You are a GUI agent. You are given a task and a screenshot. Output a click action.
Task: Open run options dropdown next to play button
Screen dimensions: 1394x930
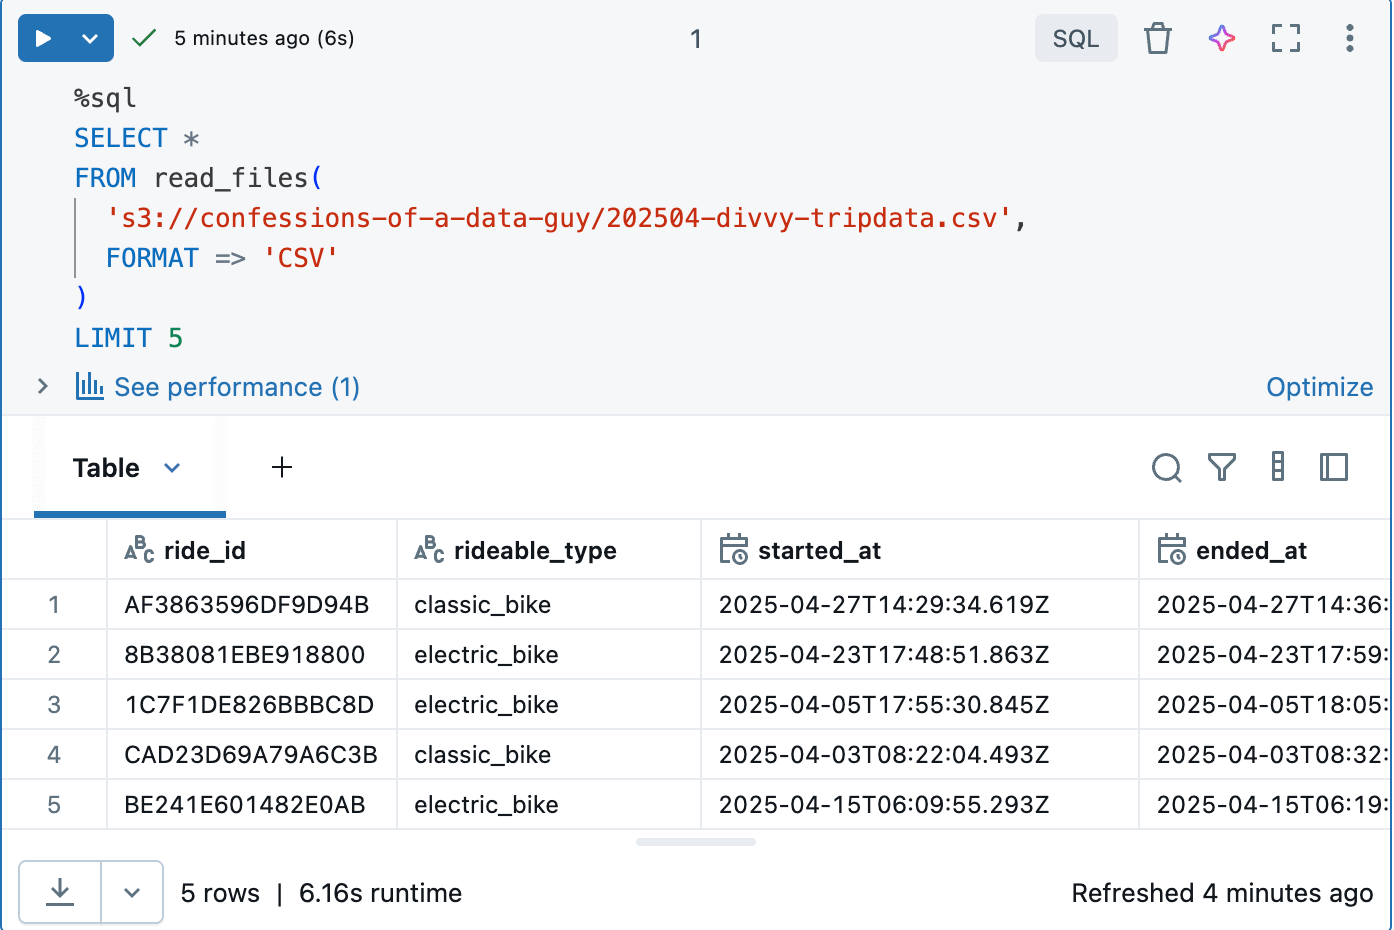pos(90,38)
